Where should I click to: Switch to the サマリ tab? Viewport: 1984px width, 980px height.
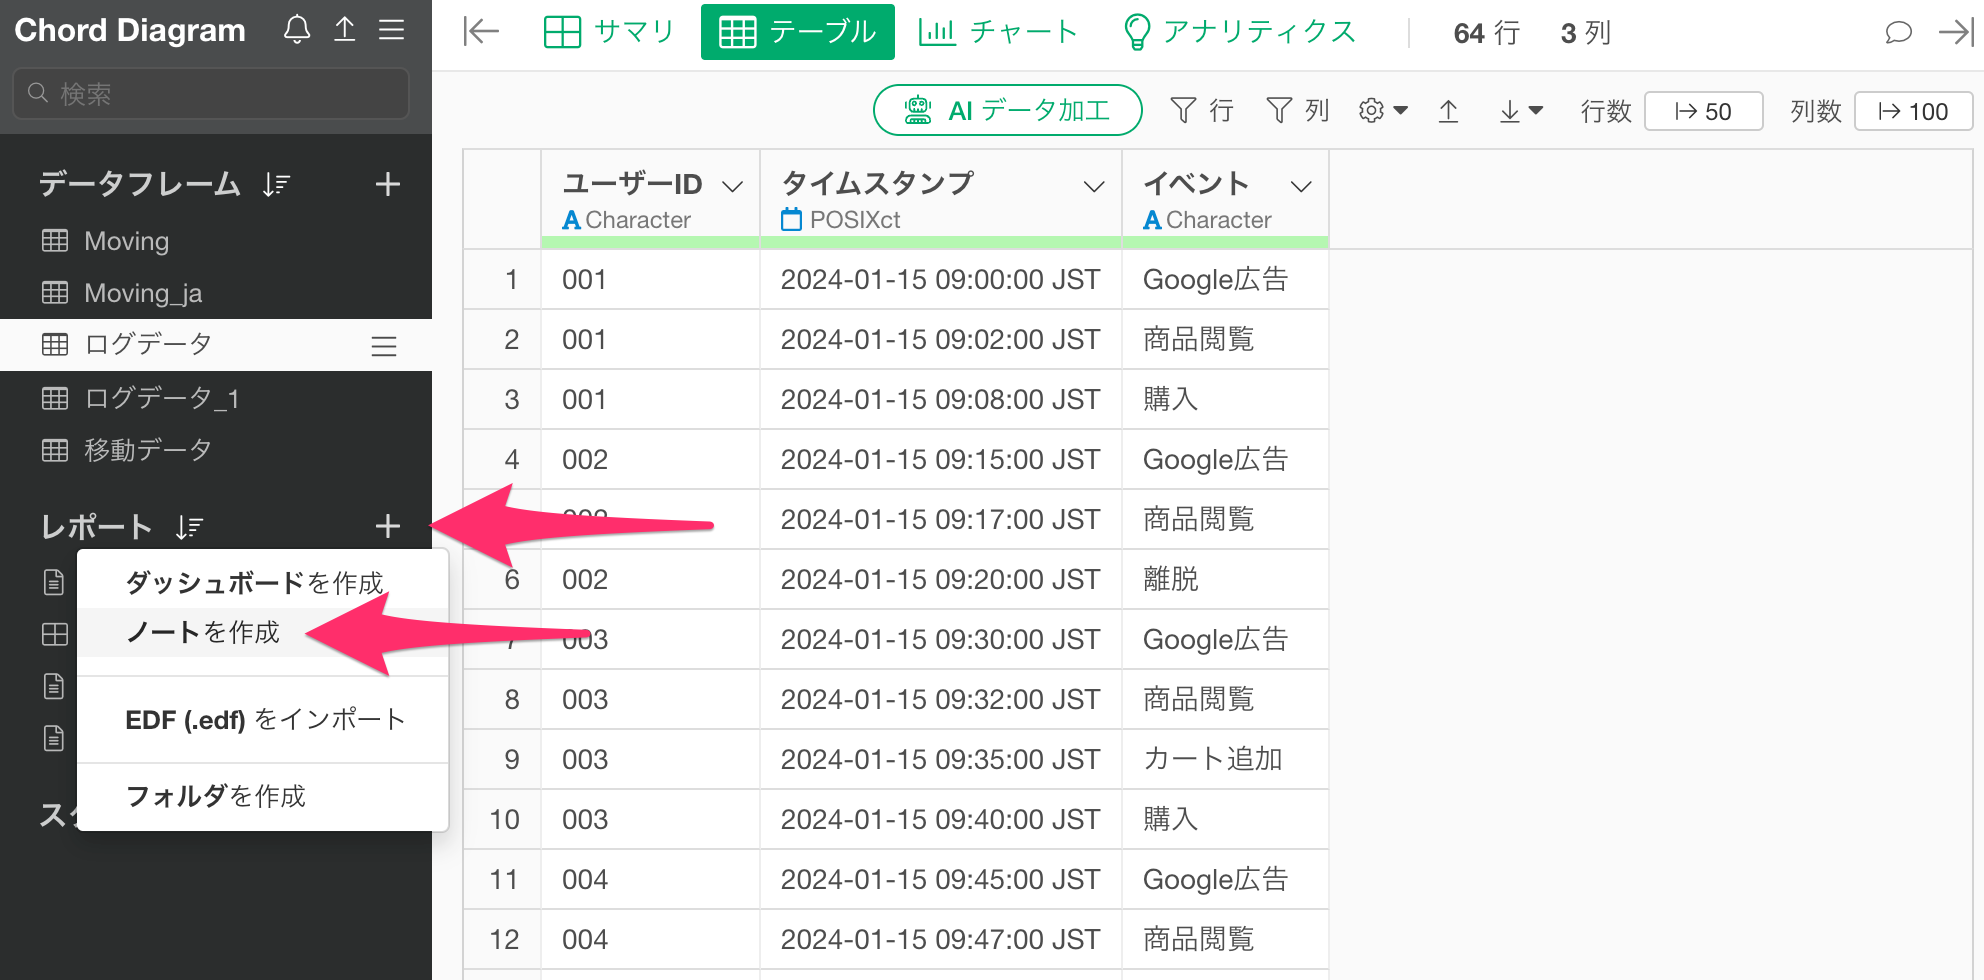click(609, 32)
